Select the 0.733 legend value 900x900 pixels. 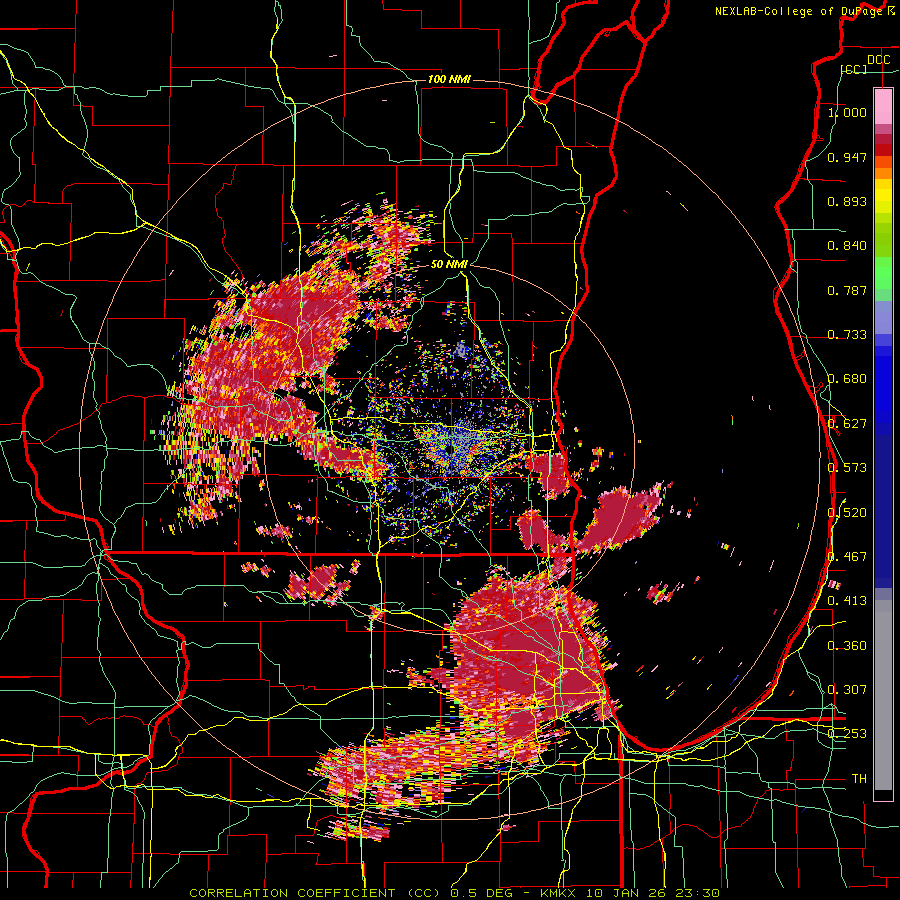click(847, 335)
